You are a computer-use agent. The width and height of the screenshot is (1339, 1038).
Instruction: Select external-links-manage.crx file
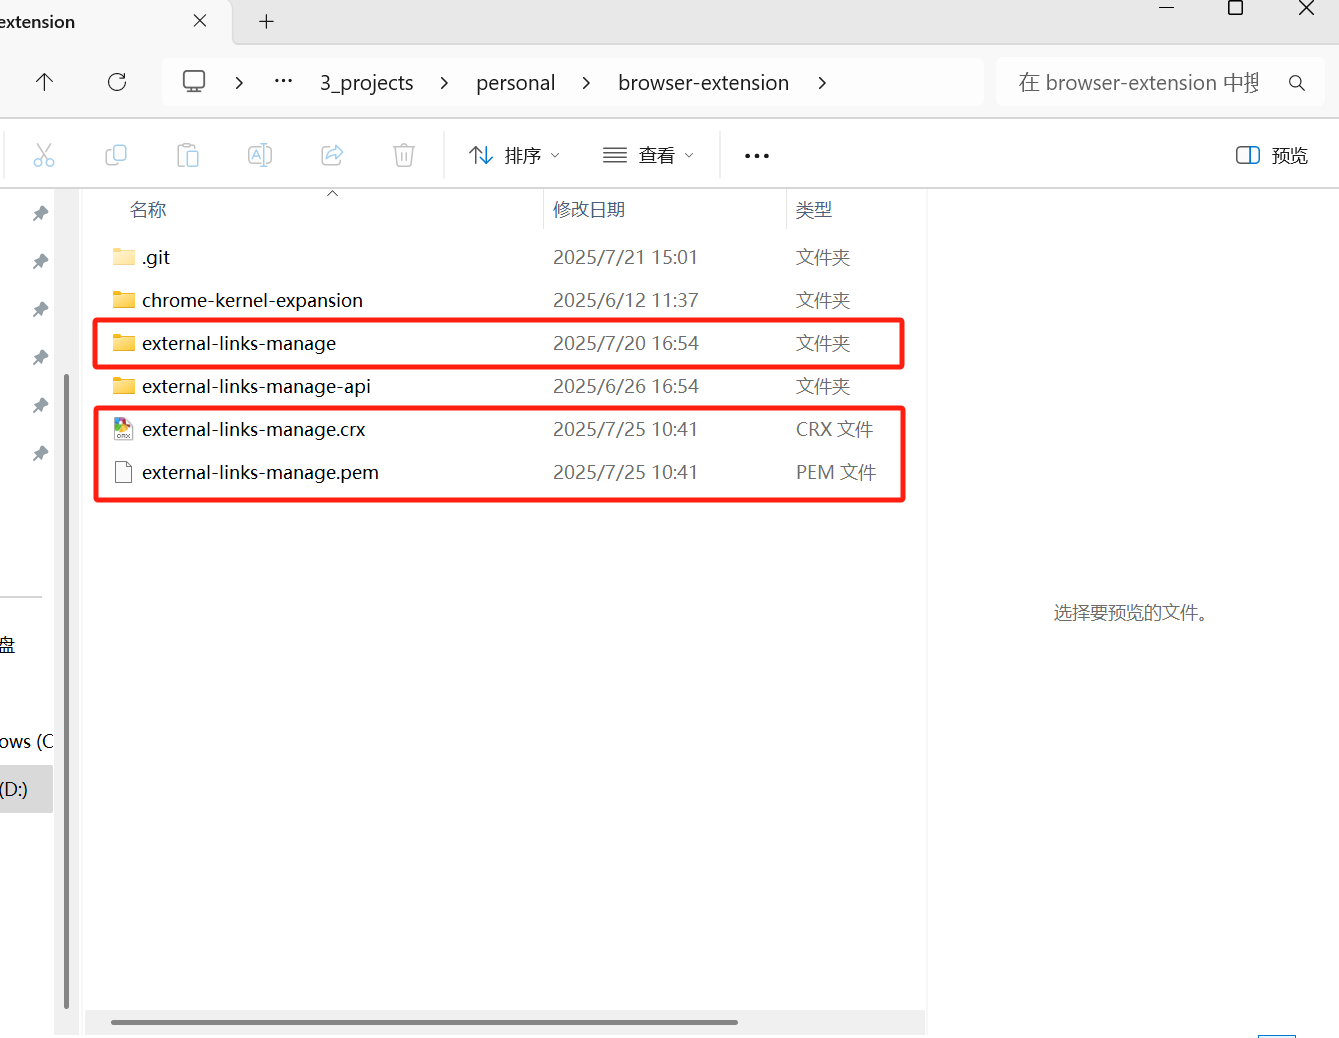253,429
